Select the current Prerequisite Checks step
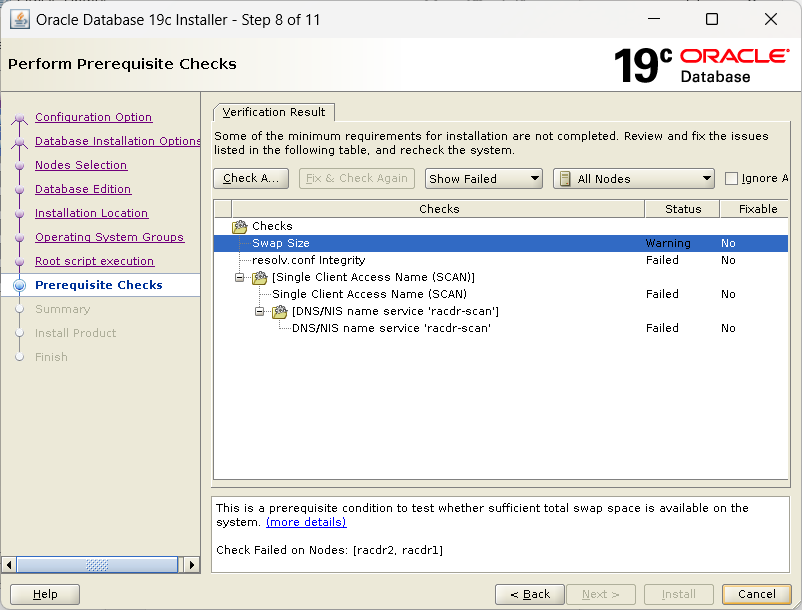 point(99,285)
